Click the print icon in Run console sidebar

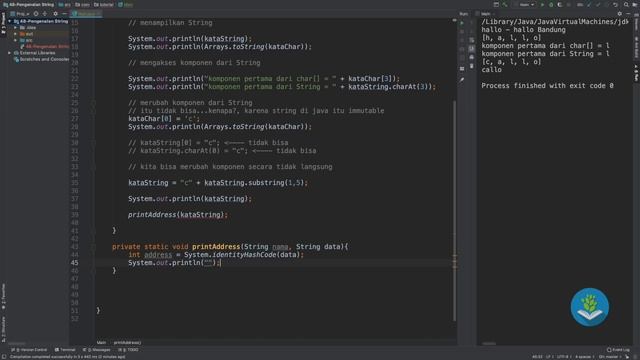(471, 57)
